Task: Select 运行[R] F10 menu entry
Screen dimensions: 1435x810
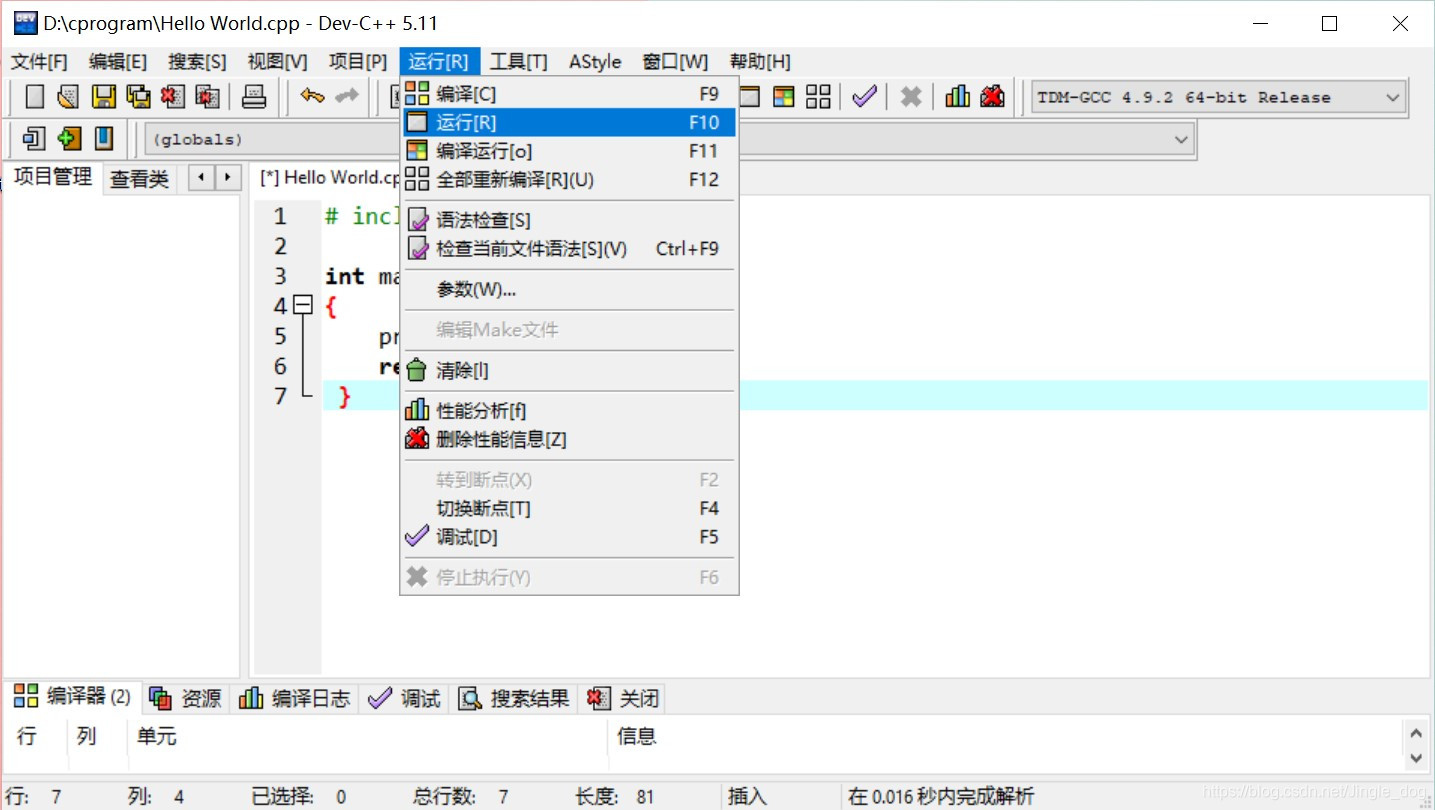Action: coord(569,122)
